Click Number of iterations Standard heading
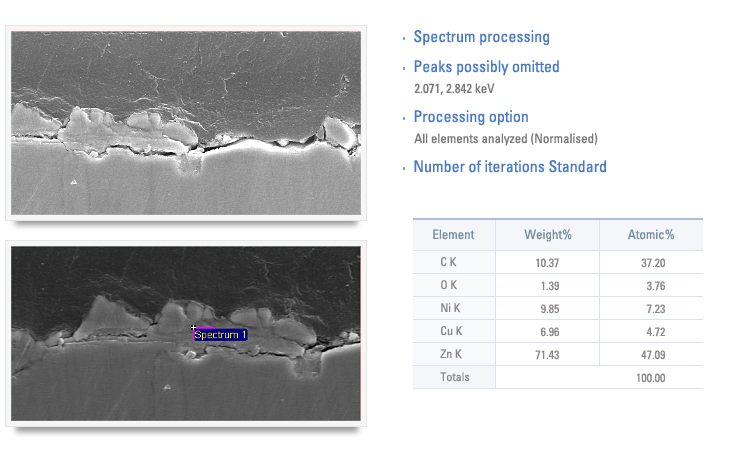730x462 pixels. click(x=510, y=166)
